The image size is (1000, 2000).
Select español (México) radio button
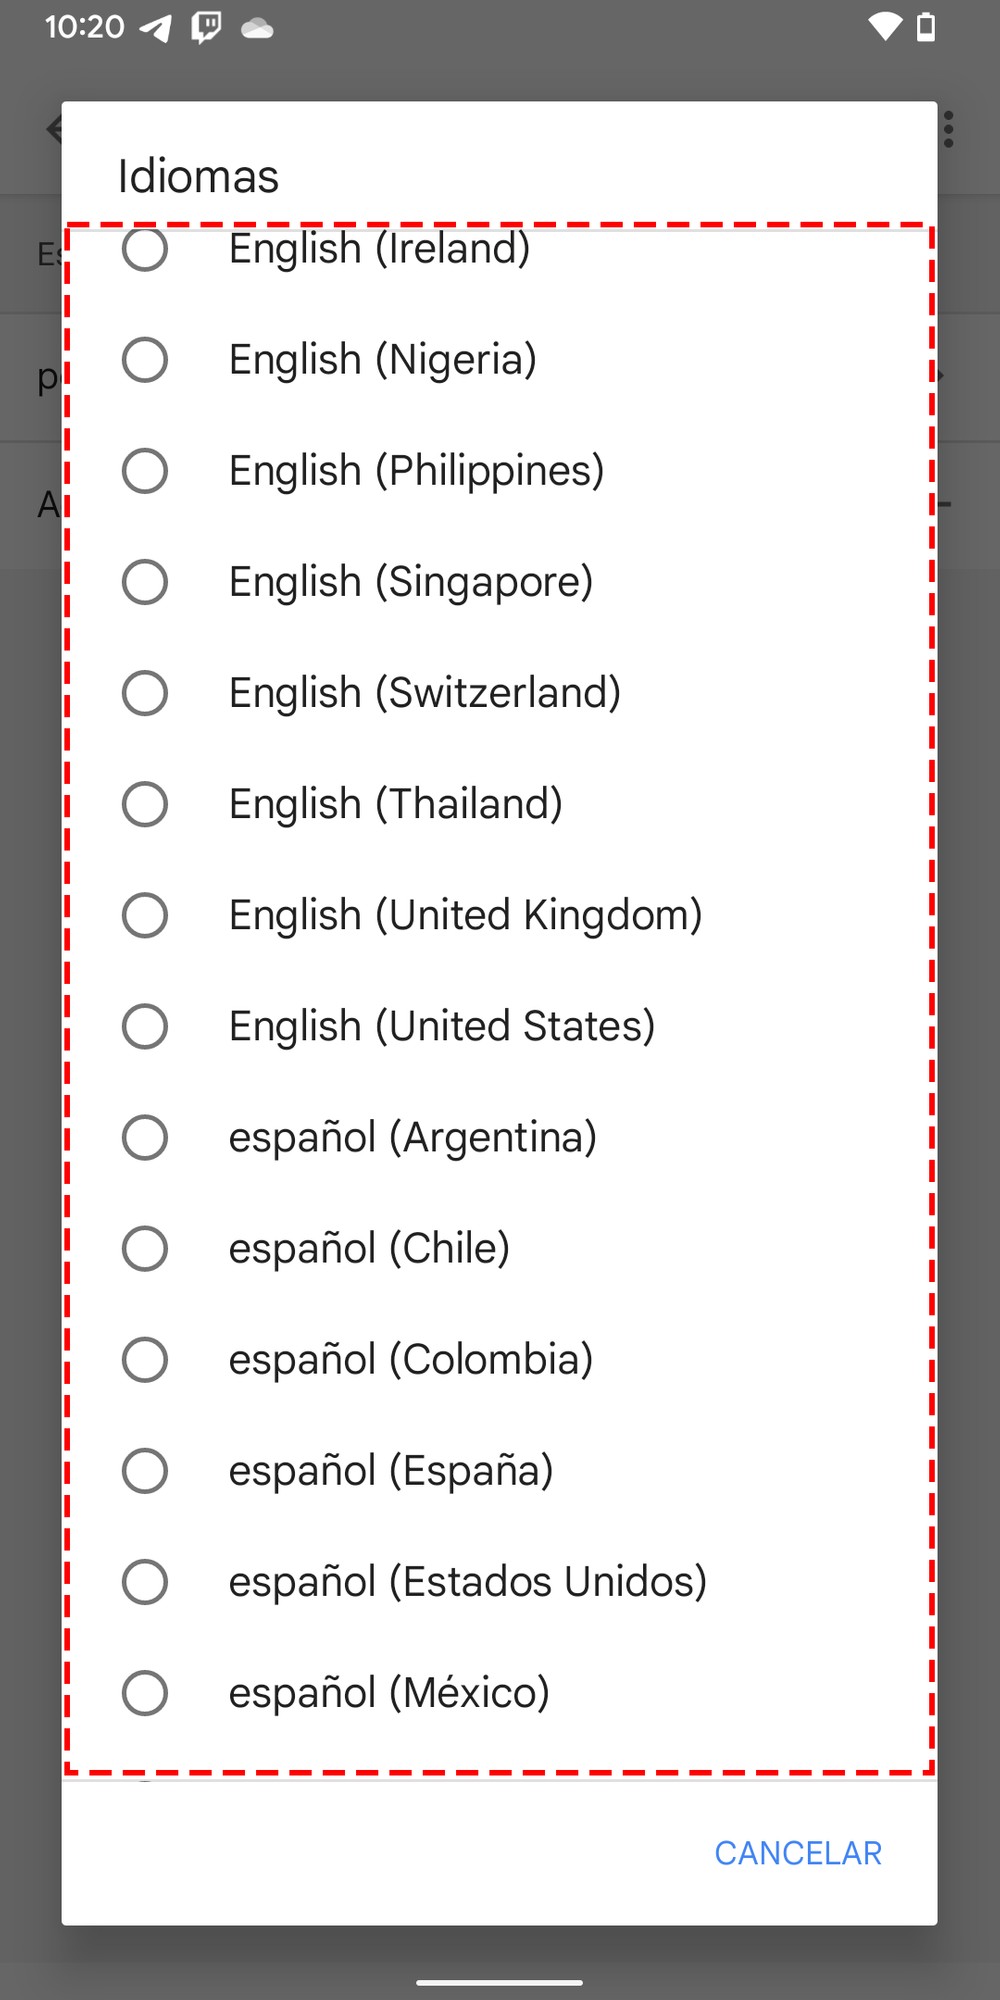tap(145, 1692)
